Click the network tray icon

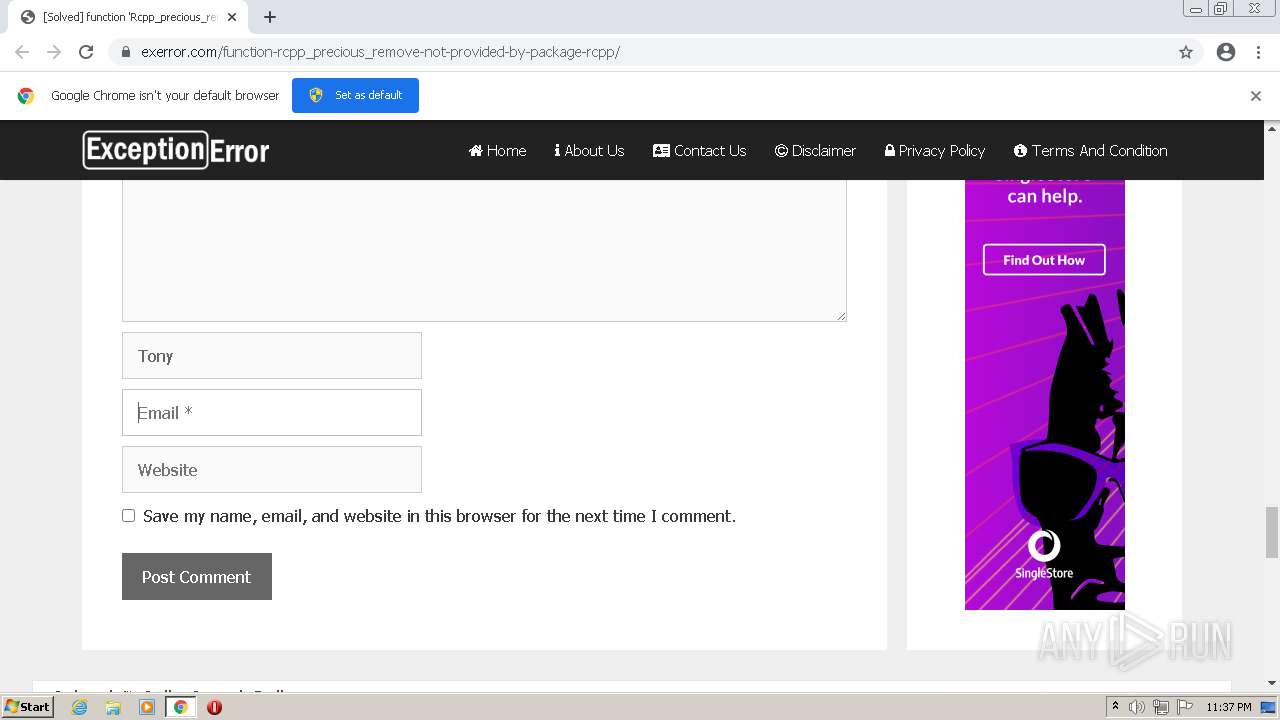[1161, 707]
